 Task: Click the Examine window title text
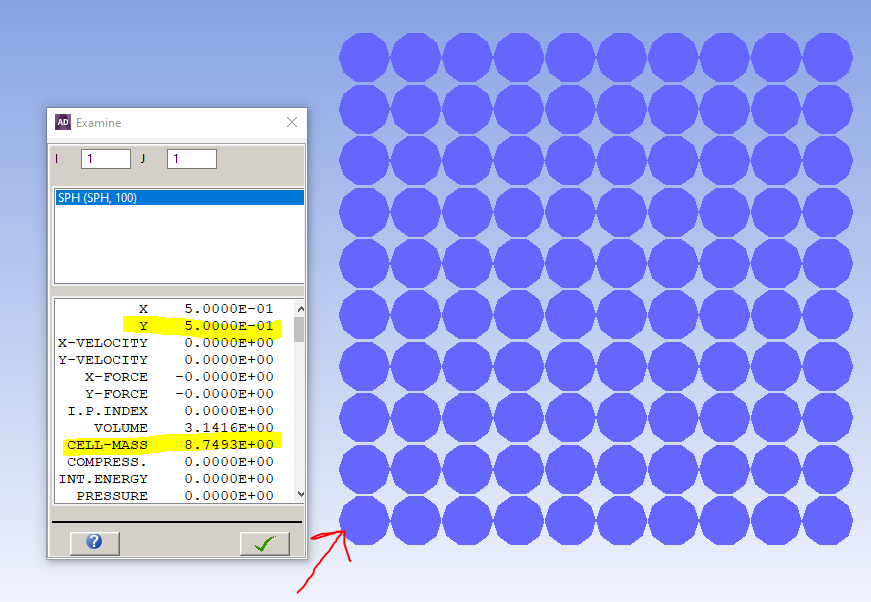(98, 123)
